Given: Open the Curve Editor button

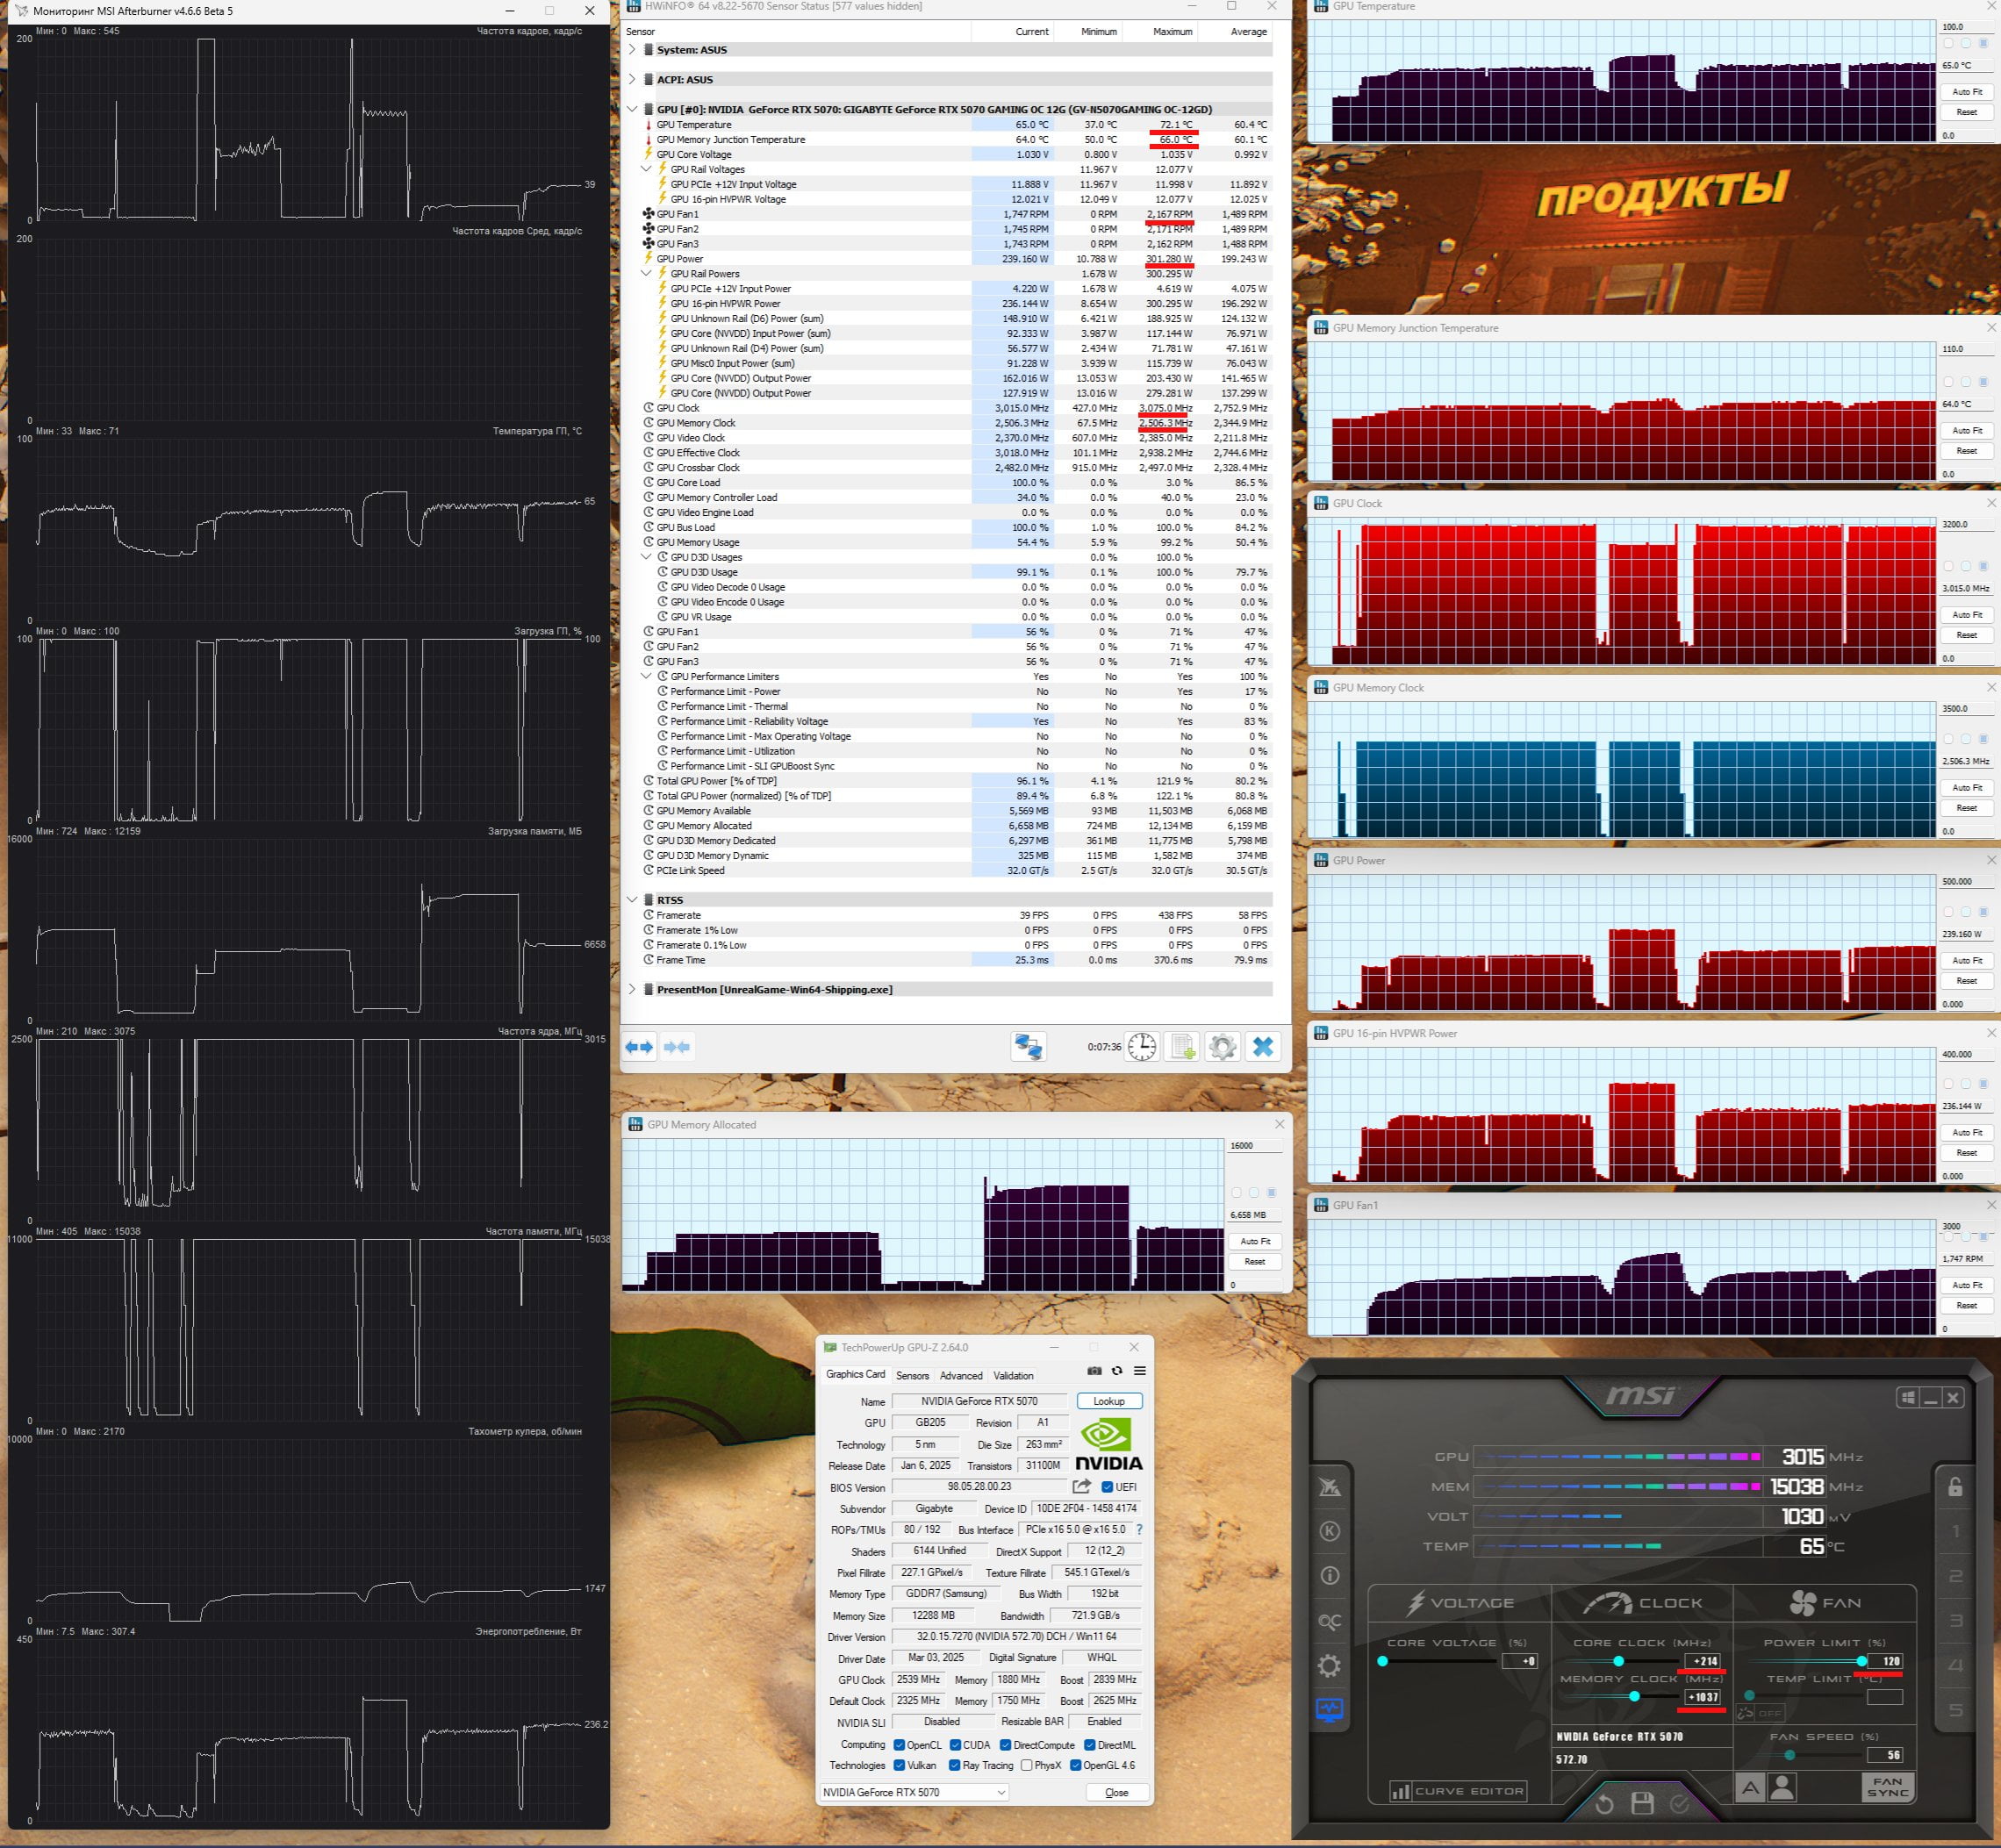Looking at the screenshot, I should [1458, 1791].
